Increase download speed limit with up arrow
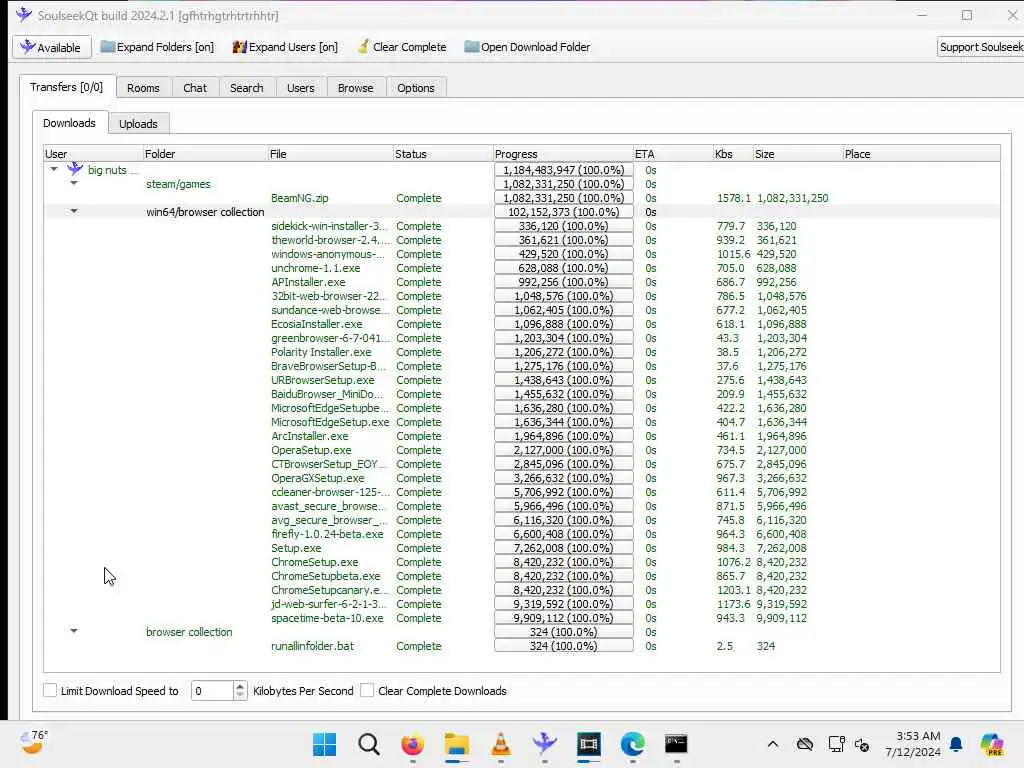This screenshot has width=1024, height=768. (x=240, y=686)
